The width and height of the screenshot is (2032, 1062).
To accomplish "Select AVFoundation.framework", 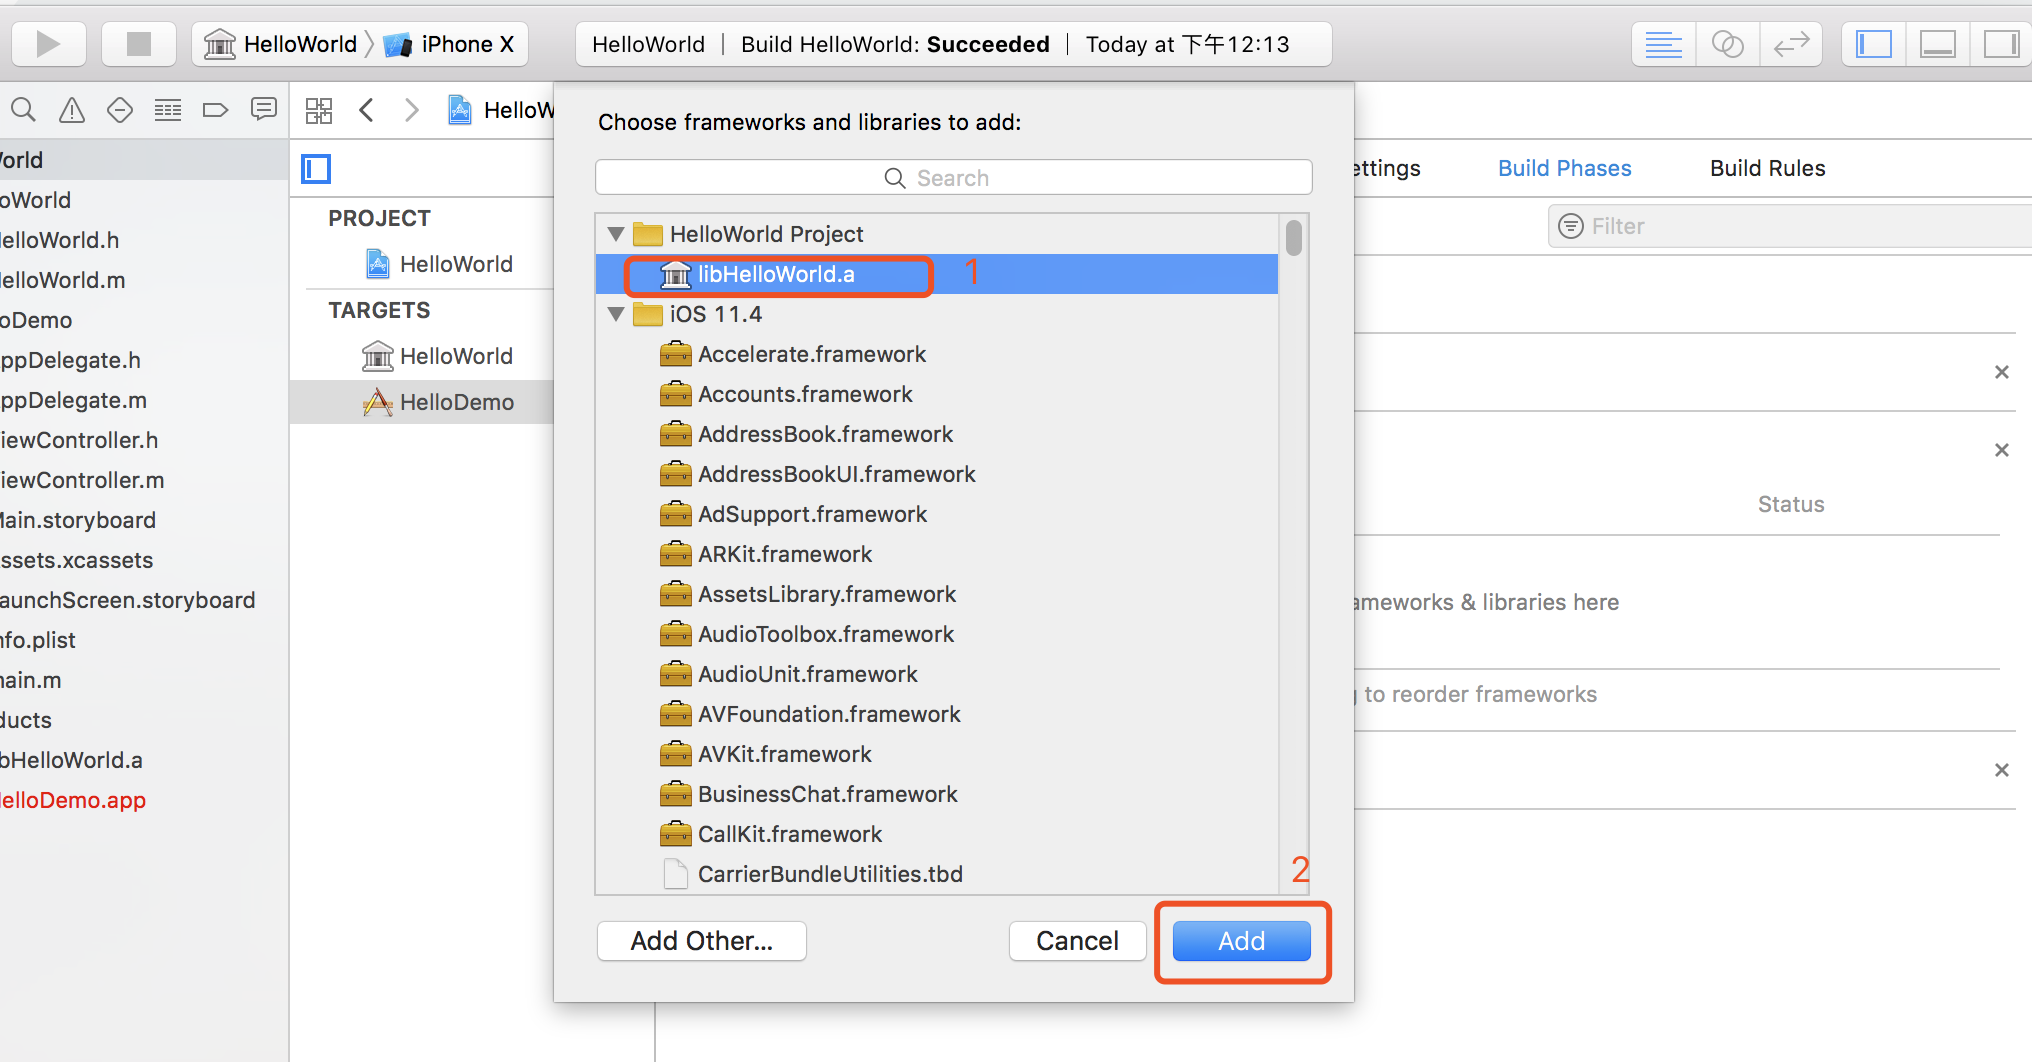I will [x=936, y=714].
